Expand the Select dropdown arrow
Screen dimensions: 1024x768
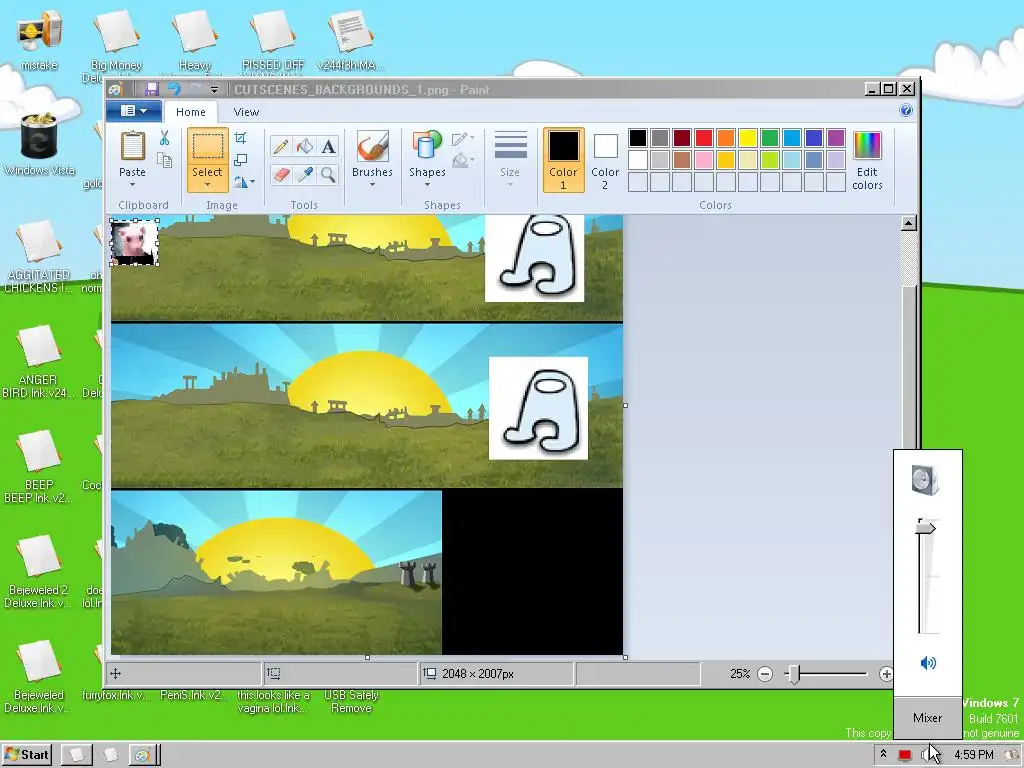(x=207, y=185)
